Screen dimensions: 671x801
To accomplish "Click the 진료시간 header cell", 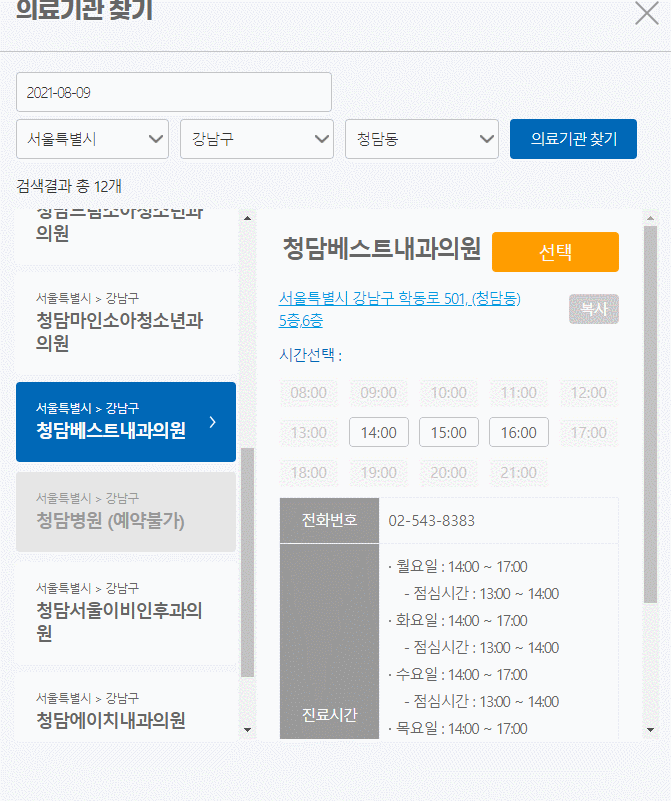I will [x=329, y=642].
